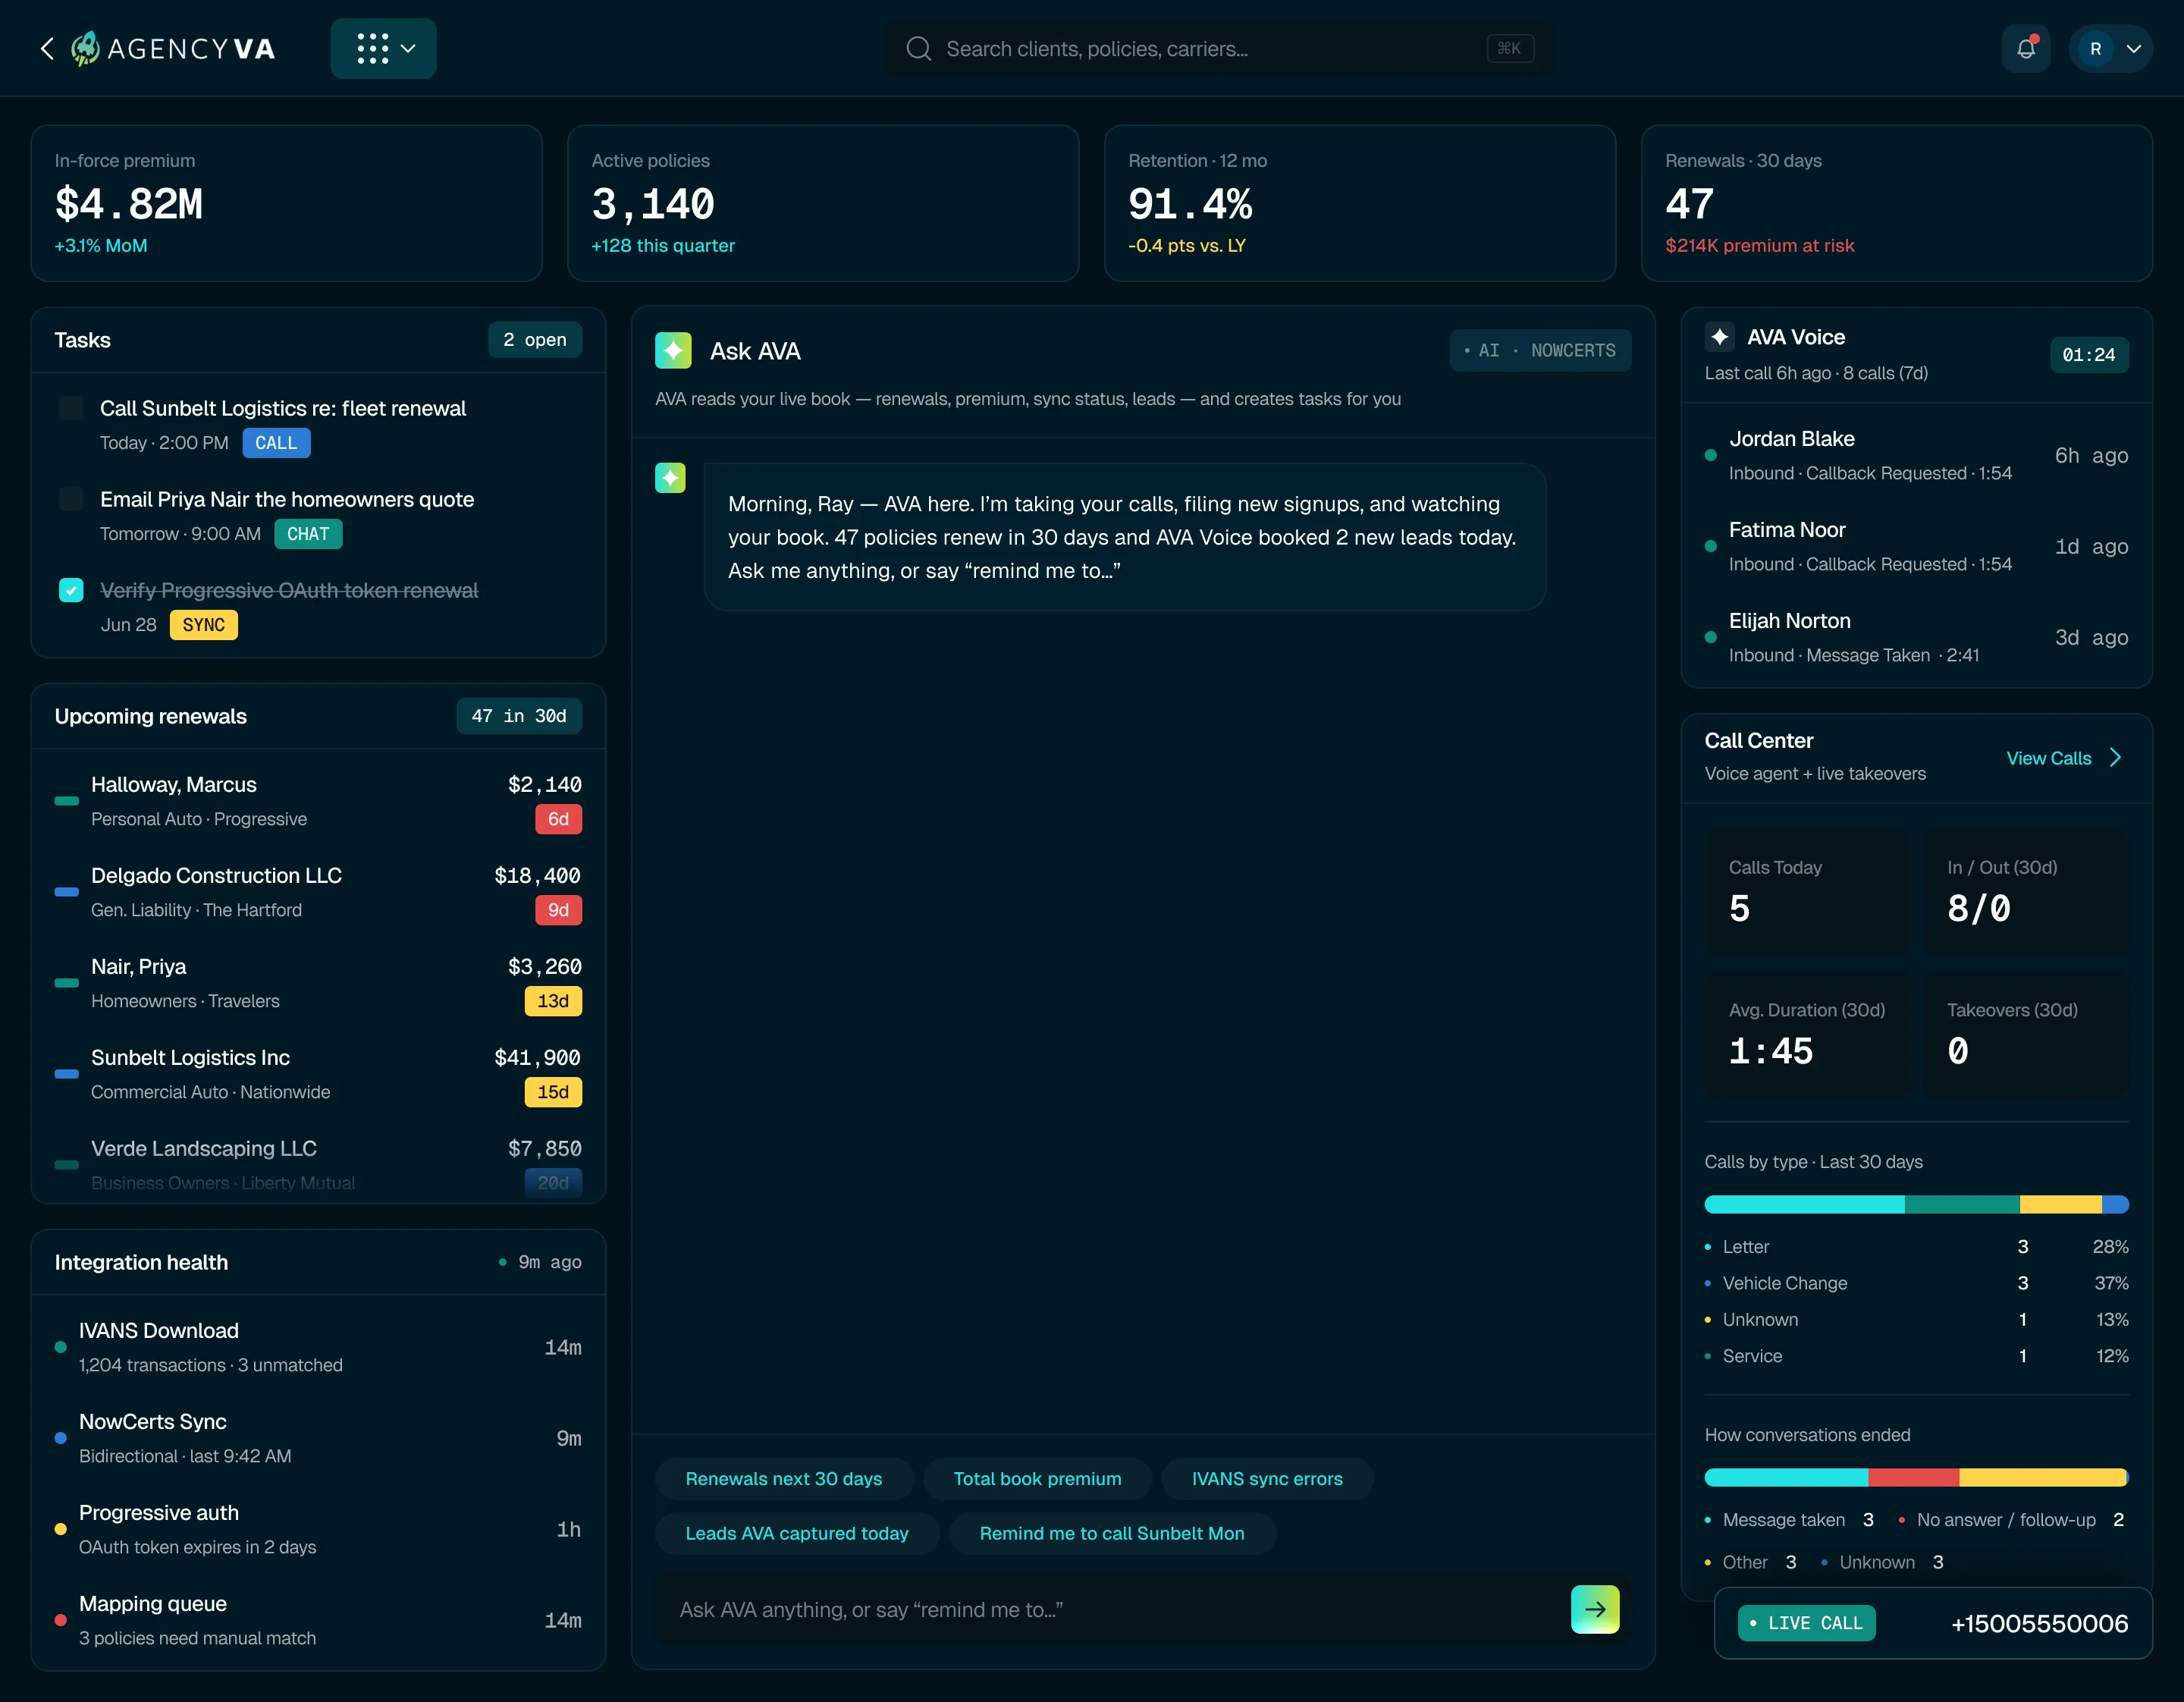Open Progressive auth integration row
This screenshot has width=2184, height=1702.
pos(318,1529)
